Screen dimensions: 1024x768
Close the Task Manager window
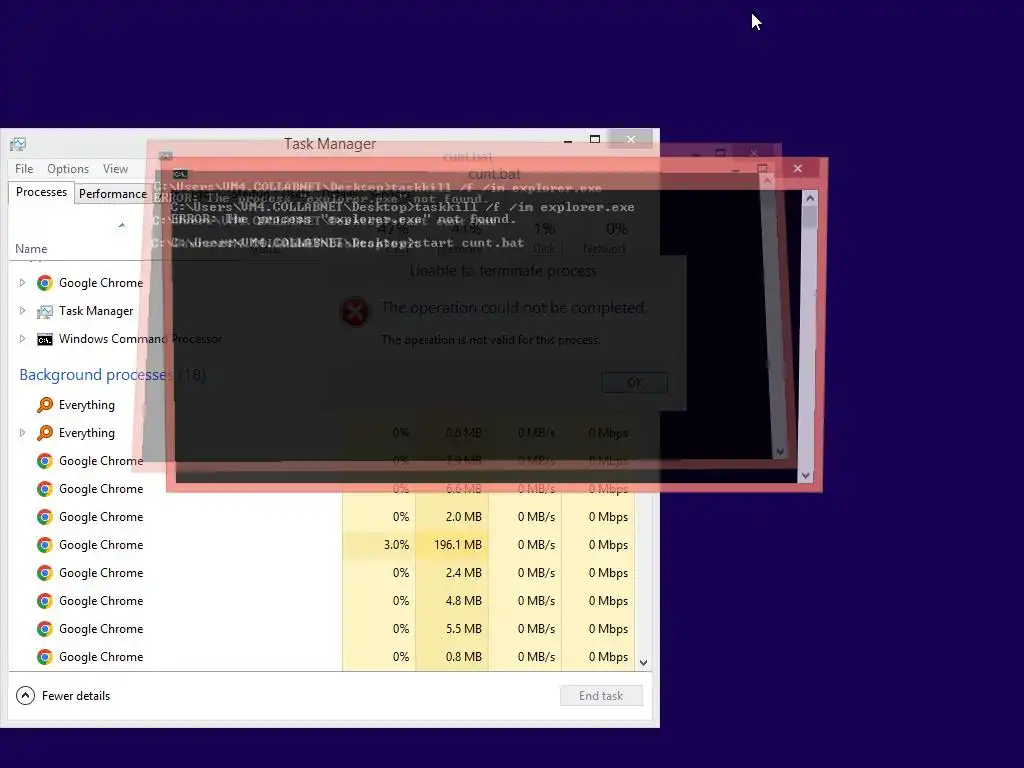[x=631, y=139]
